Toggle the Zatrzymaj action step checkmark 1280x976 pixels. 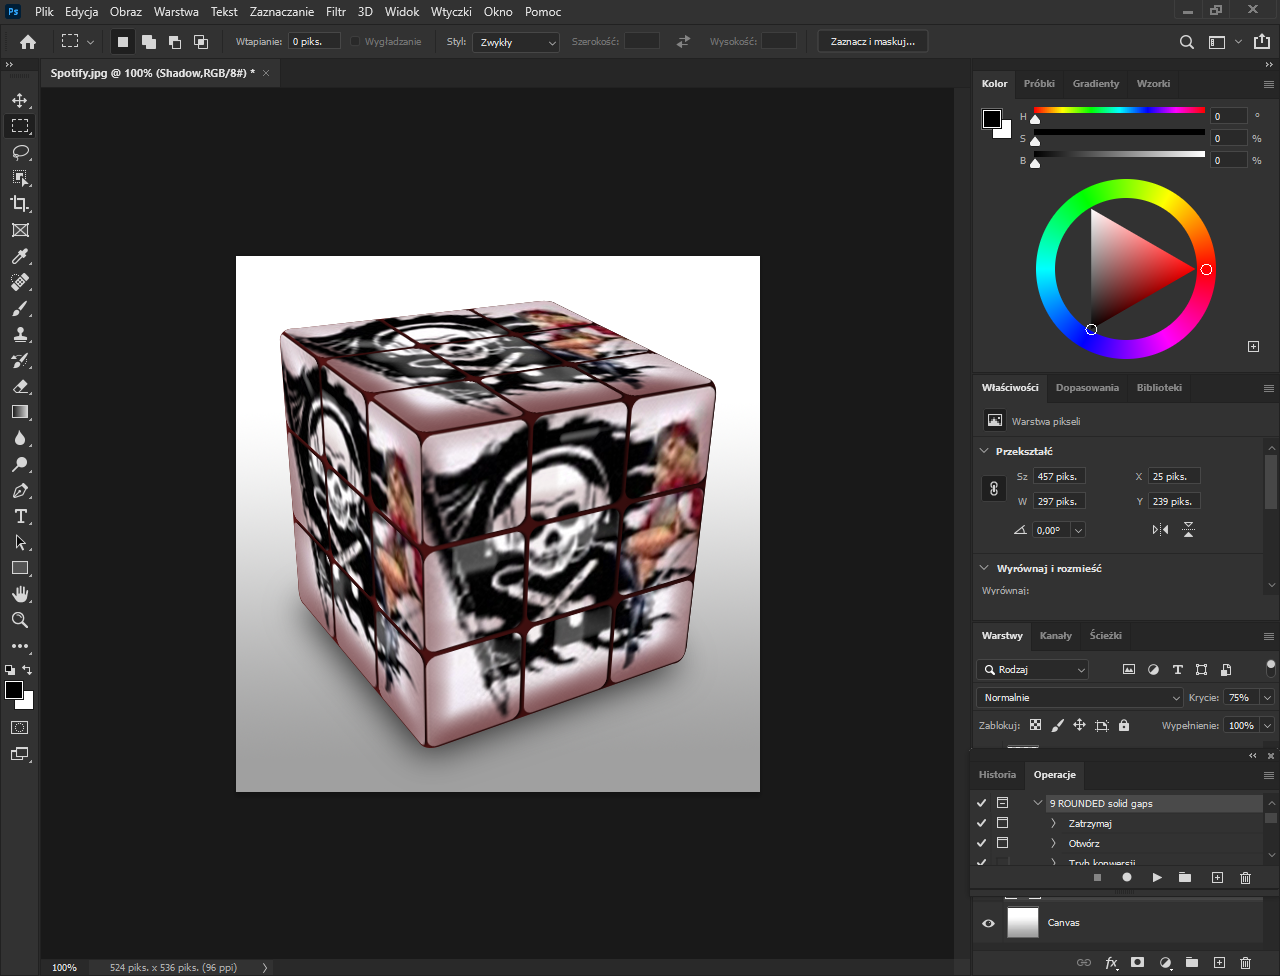pos(982,823)
